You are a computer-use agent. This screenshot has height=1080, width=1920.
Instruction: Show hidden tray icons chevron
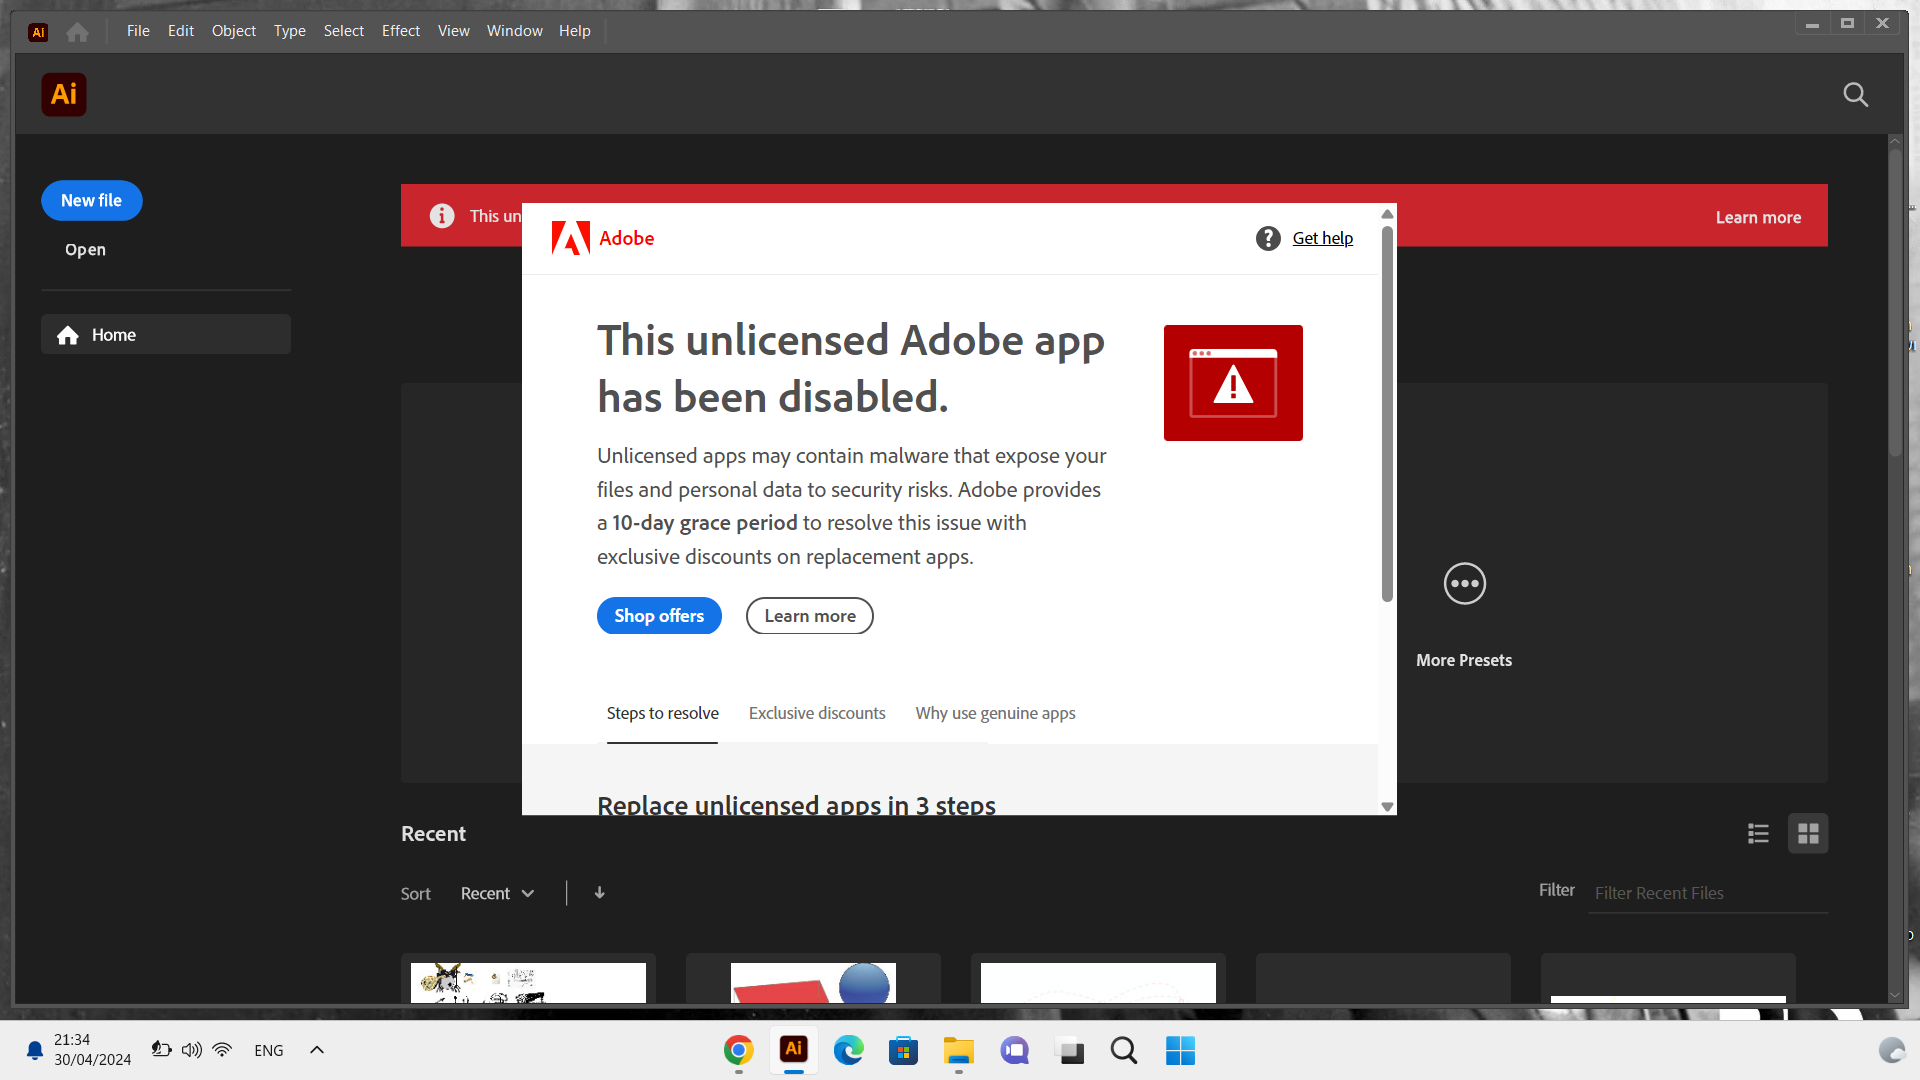317,1050
